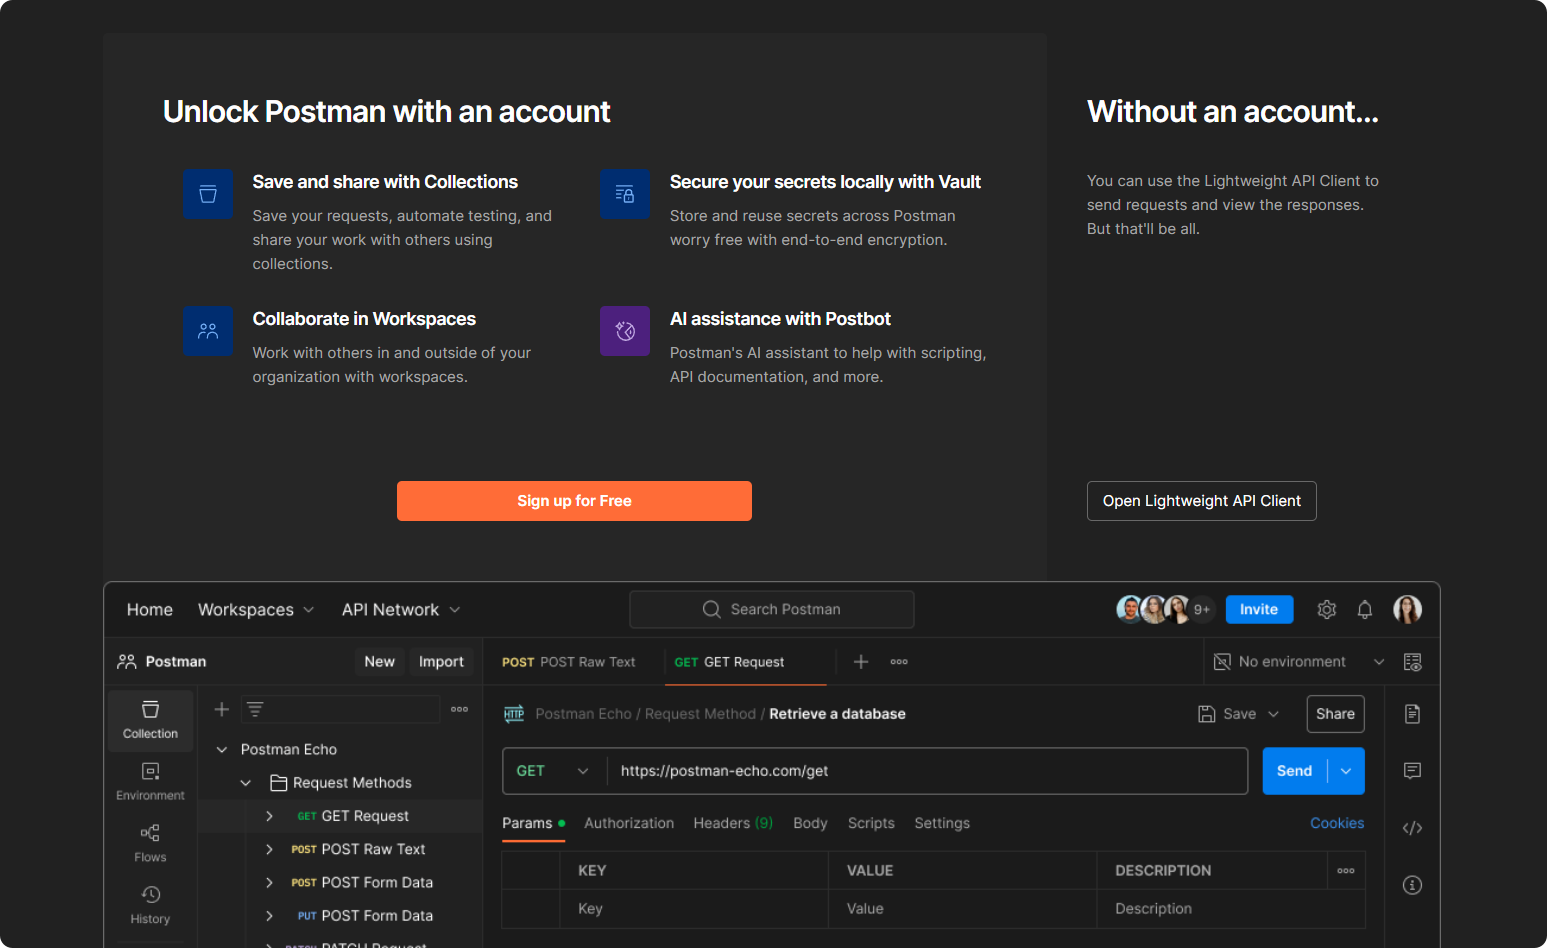This screenshot has height=948, width=1547.
Task: Click the Search Postman field
Action: coord(772,609)
